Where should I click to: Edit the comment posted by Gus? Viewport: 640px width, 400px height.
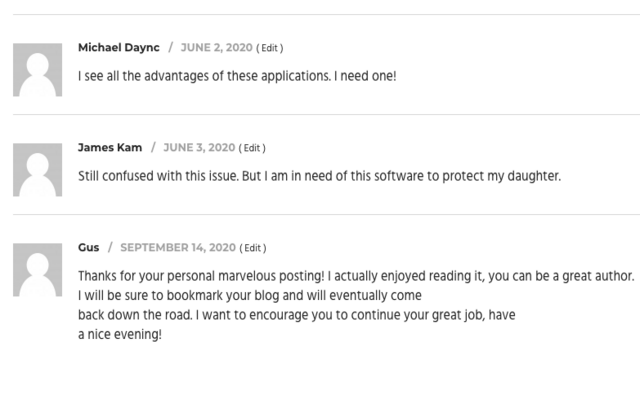coord(253,248)
